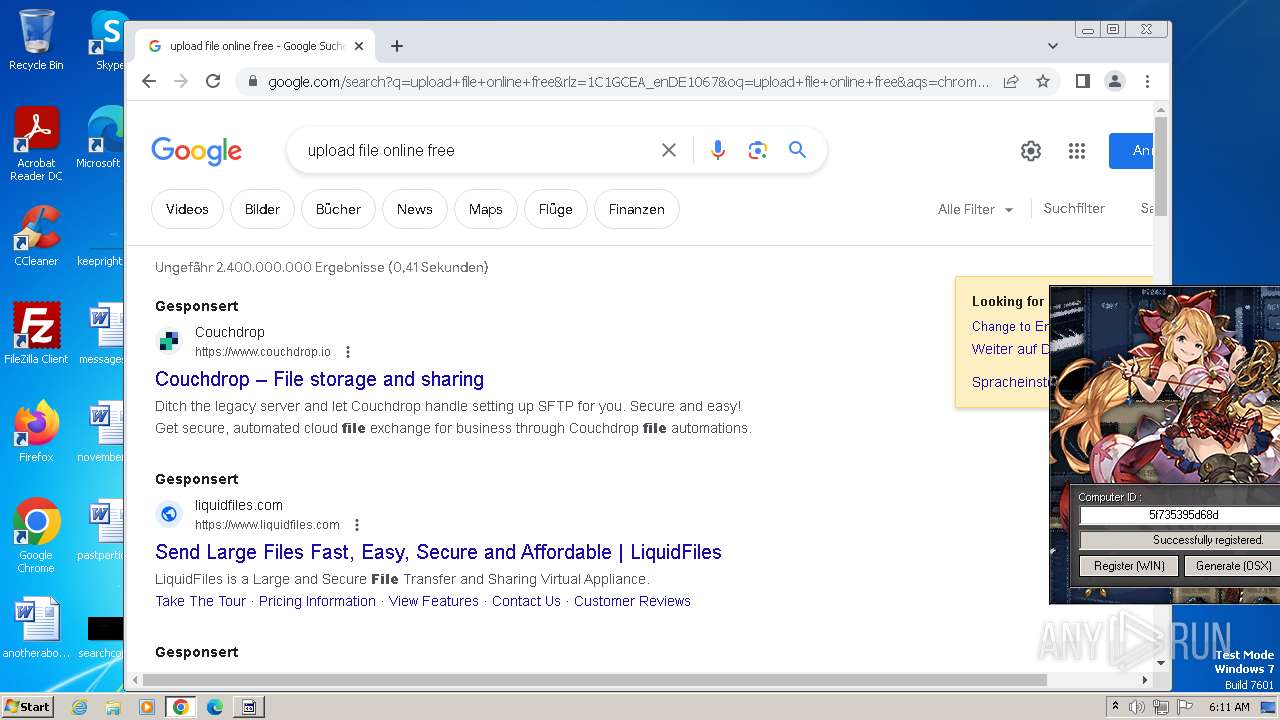This screenshot has width=1280, height=720.
Task: Open the Recycle Bin desktop icon
Action: click(36, 40)
